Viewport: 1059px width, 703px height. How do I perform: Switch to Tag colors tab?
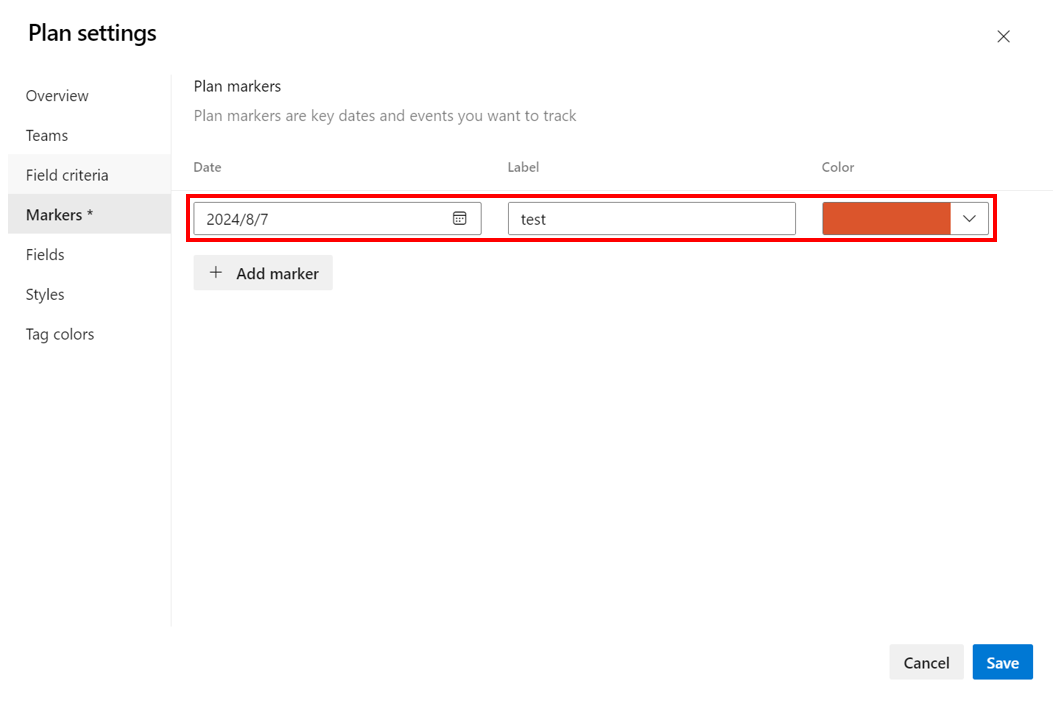click(x=89, y=334)
